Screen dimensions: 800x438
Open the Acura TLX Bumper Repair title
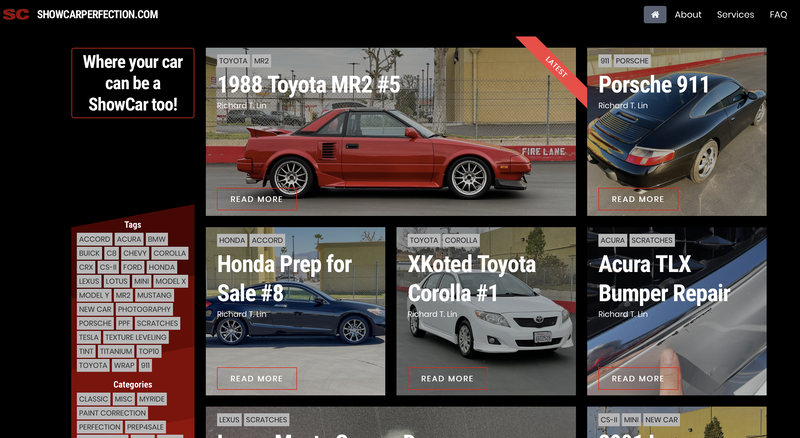664,279
